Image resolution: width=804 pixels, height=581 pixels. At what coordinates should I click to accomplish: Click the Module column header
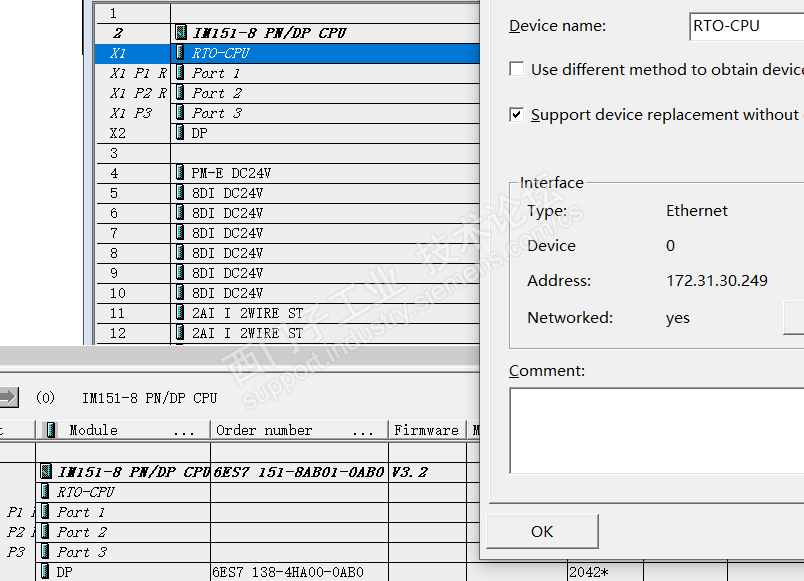pyautogui.click(x=123, y=430)
